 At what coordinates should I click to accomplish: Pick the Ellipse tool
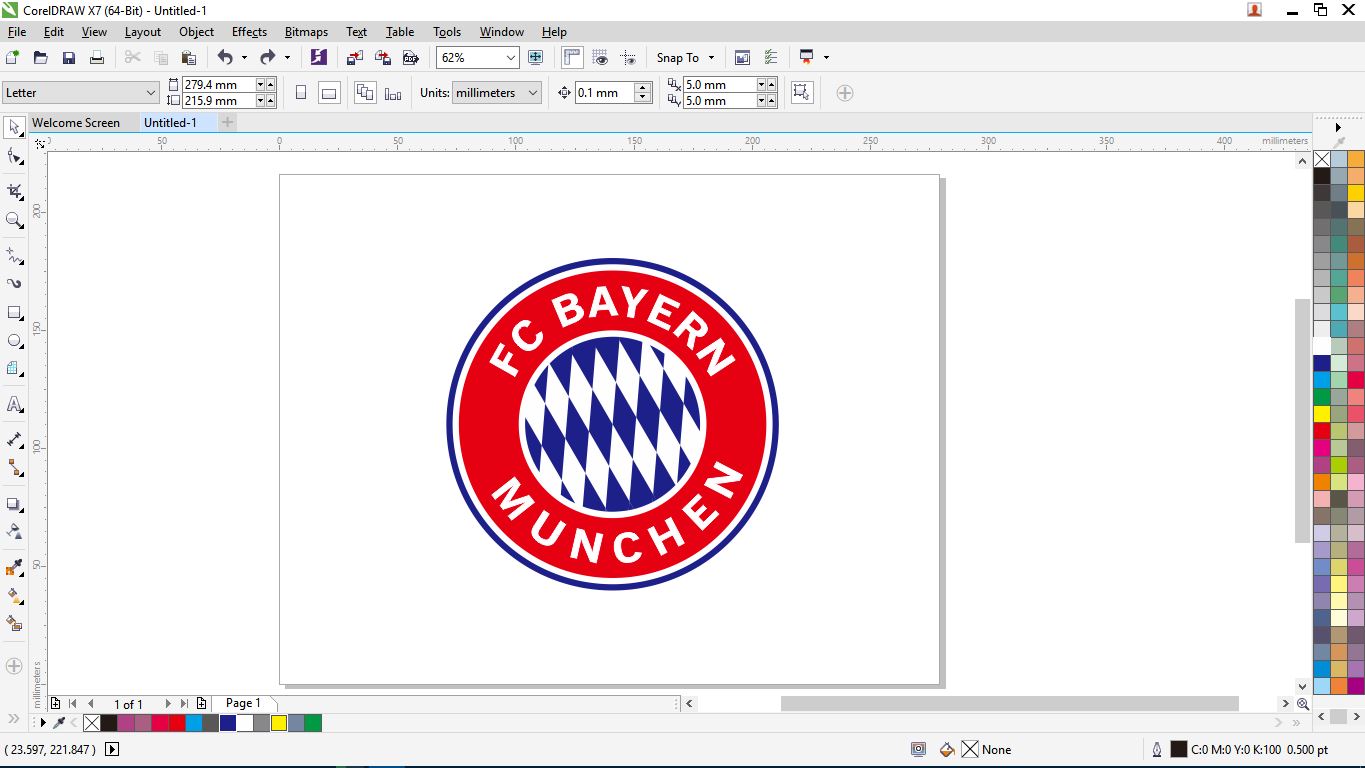tap(14, 341)
